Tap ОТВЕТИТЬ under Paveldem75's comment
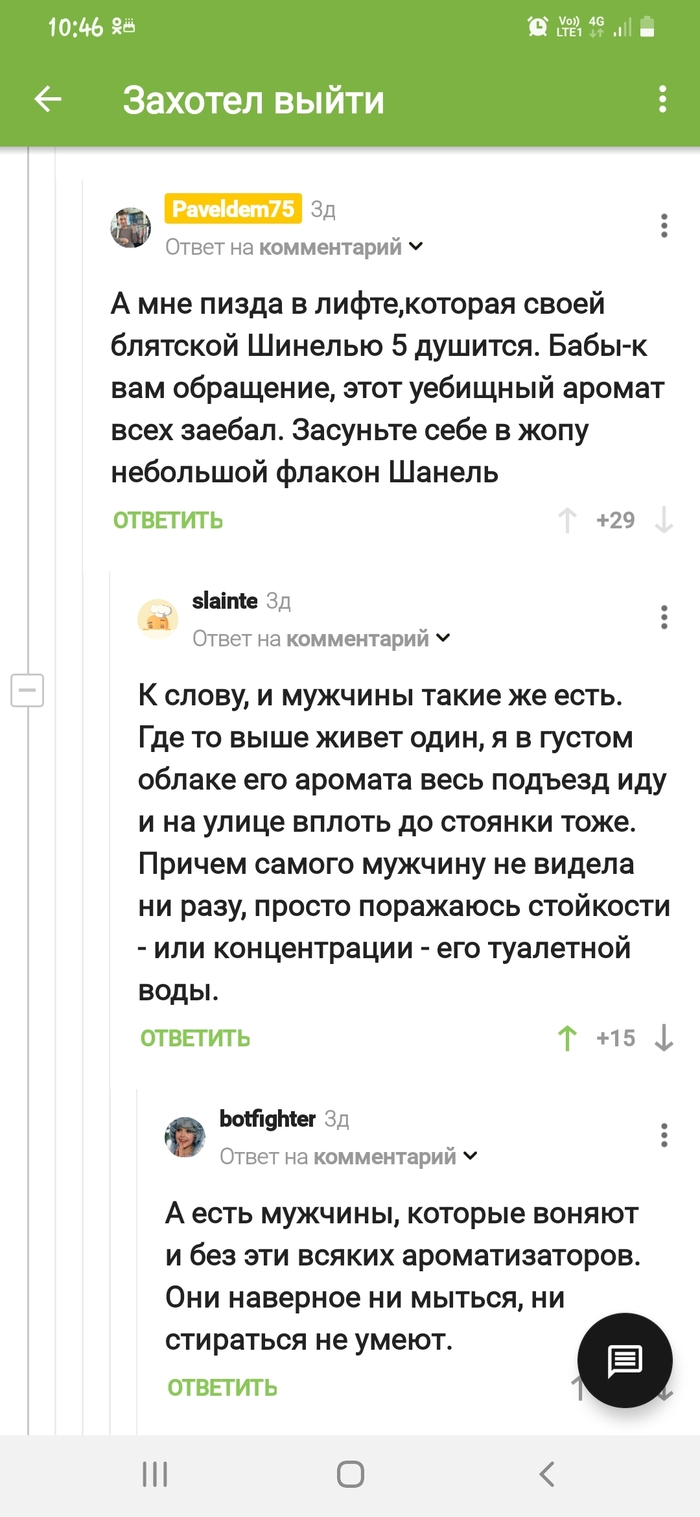Screen dimensions: 700x1517 167,519
